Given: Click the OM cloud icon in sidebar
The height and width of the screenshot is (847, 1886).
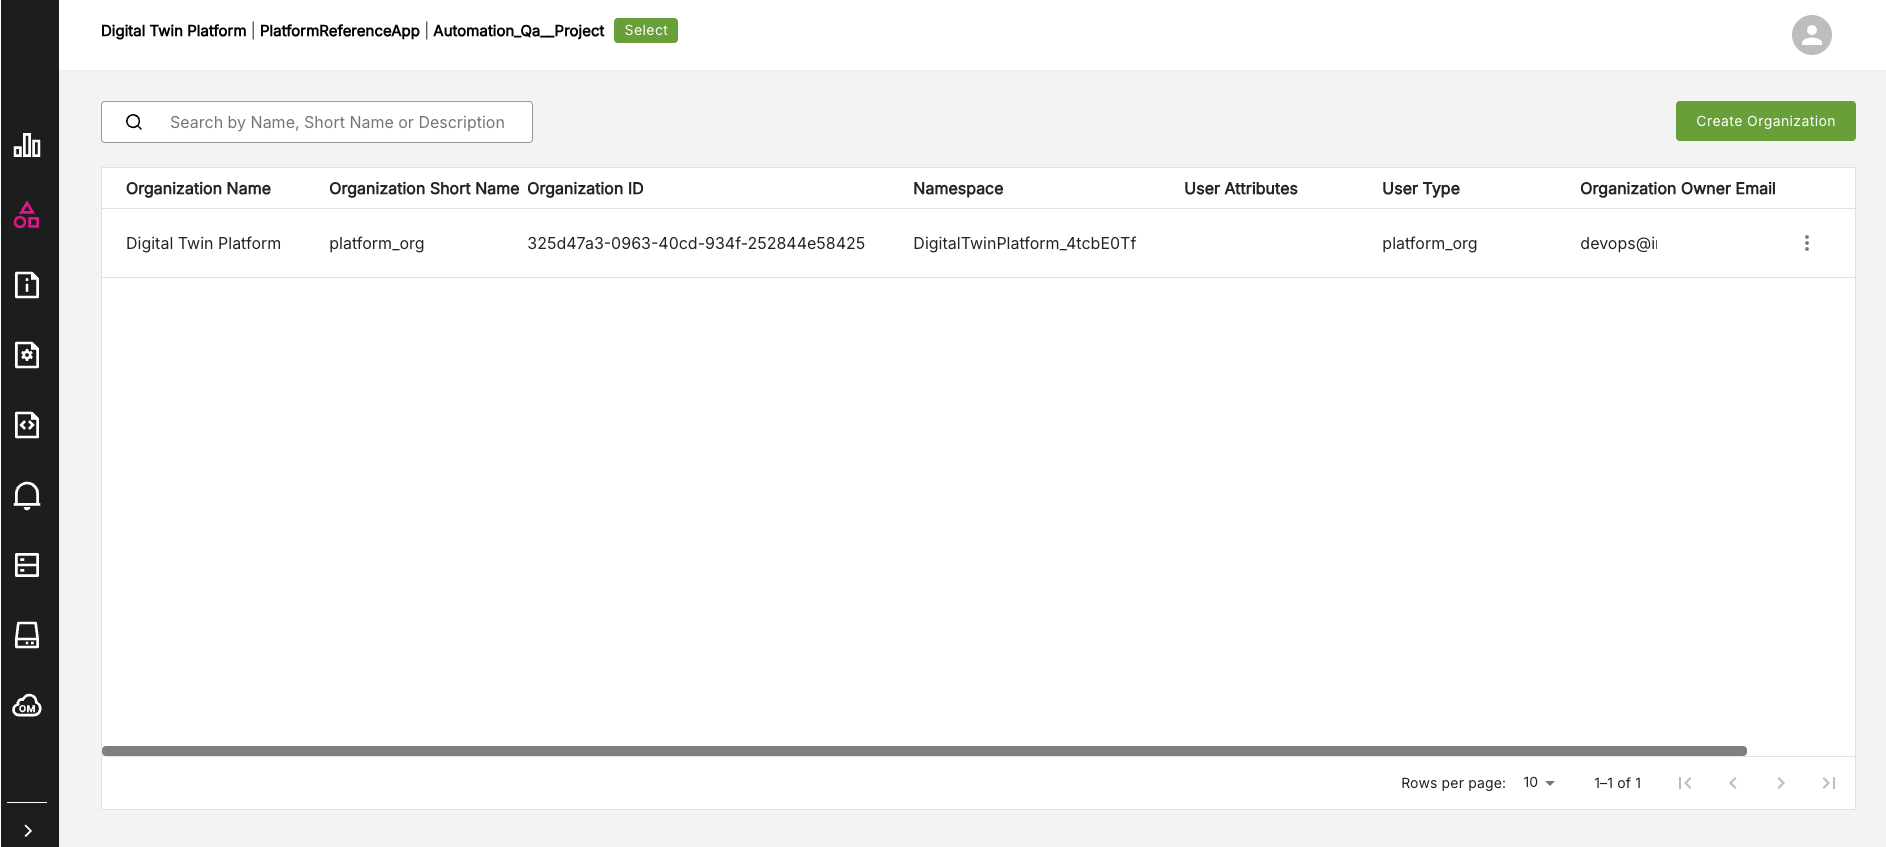Looking at the screenshot, I should [x=27, y=706].
